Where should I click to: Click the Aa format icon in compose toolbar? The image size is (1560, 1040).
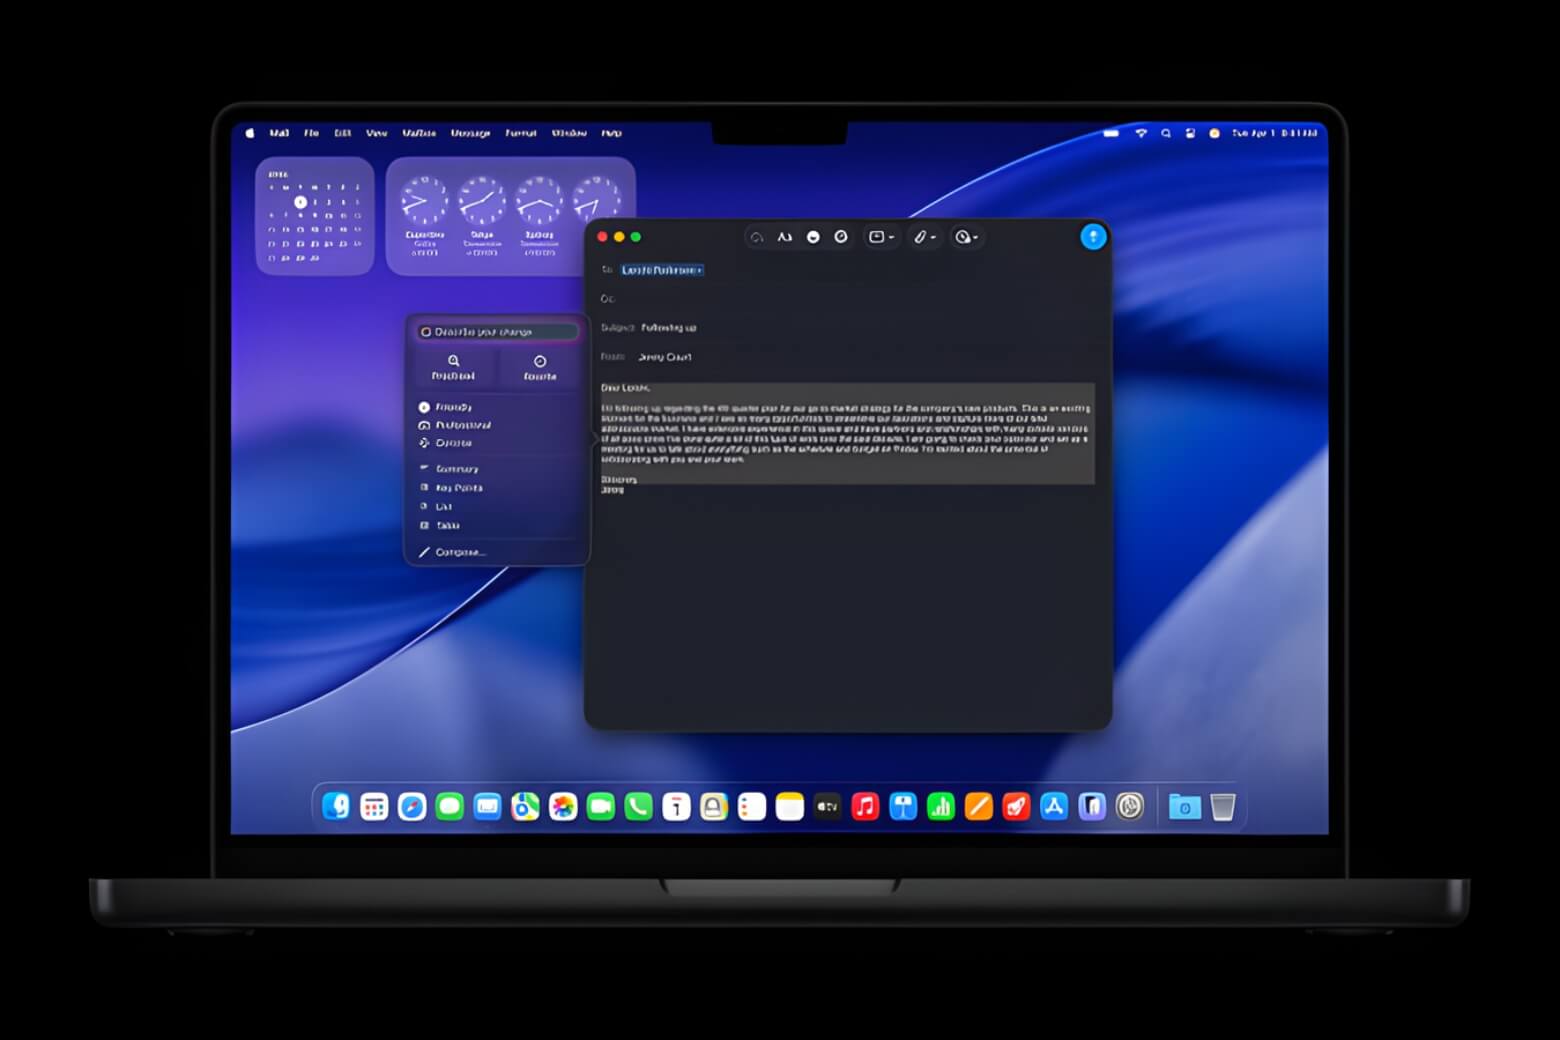coord(783,237)
